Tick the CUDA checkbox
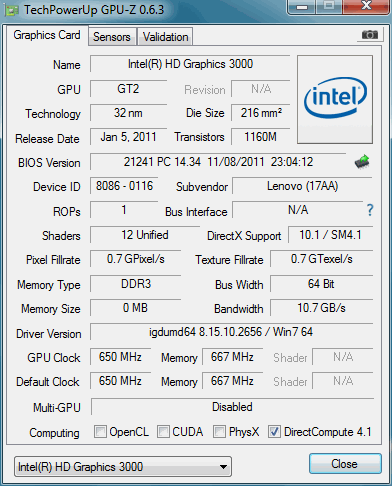The image size is (392, 486). point(163,431)
